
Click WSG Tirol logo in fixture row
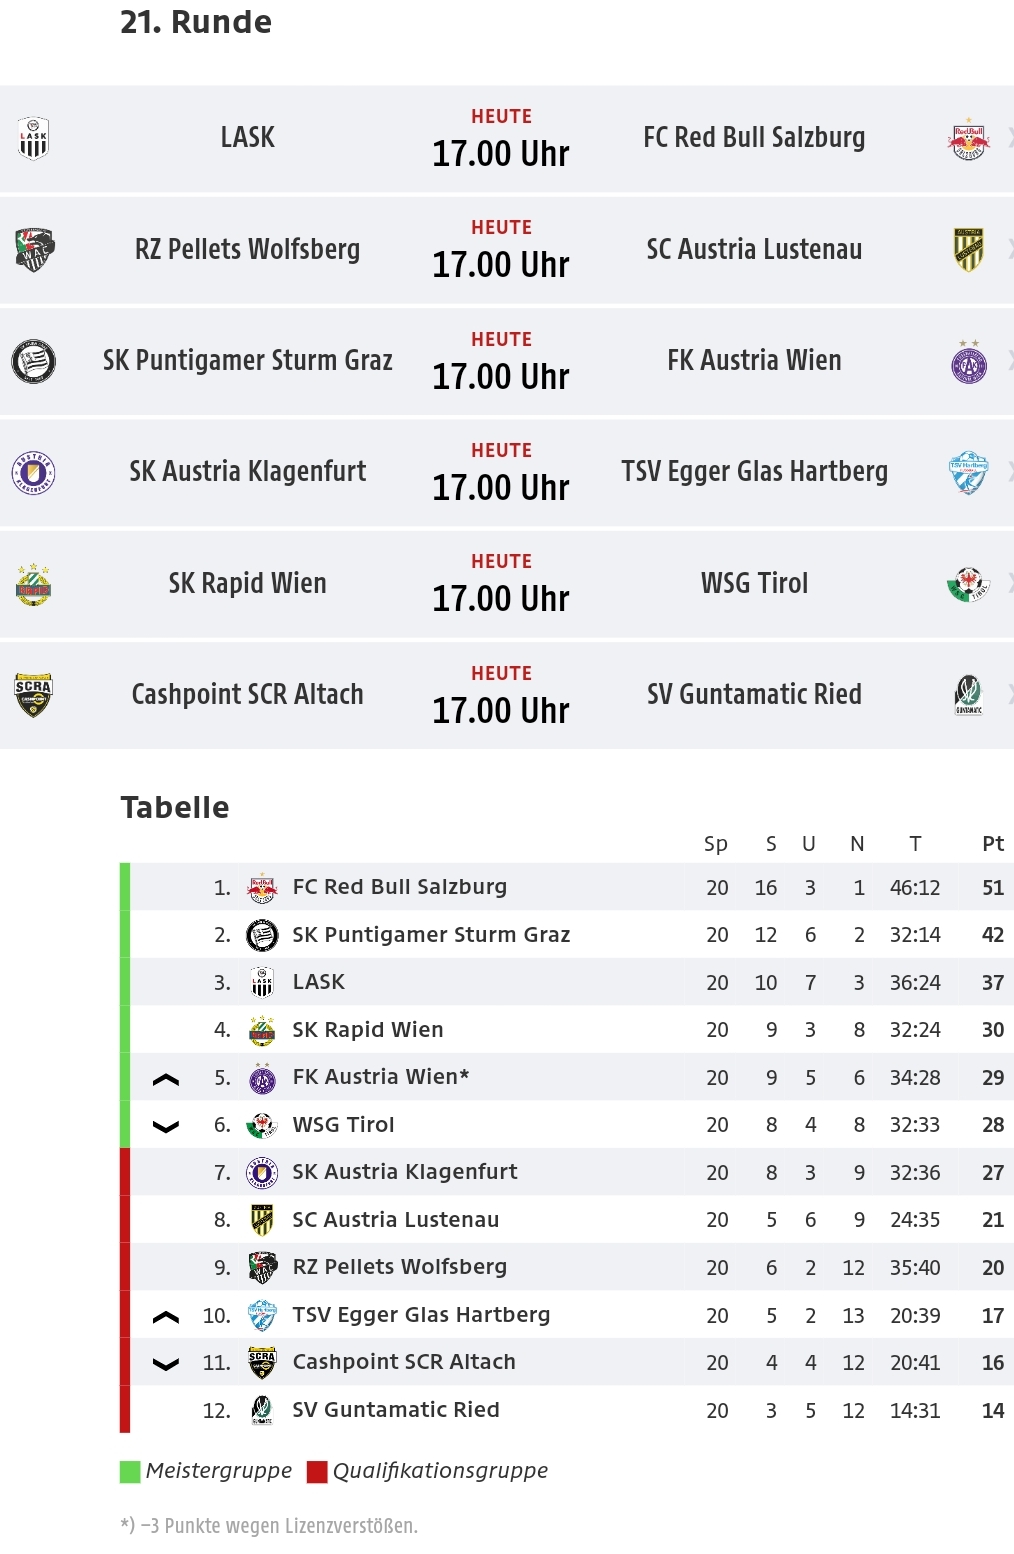pyautogui.click(x=968, y=584)
